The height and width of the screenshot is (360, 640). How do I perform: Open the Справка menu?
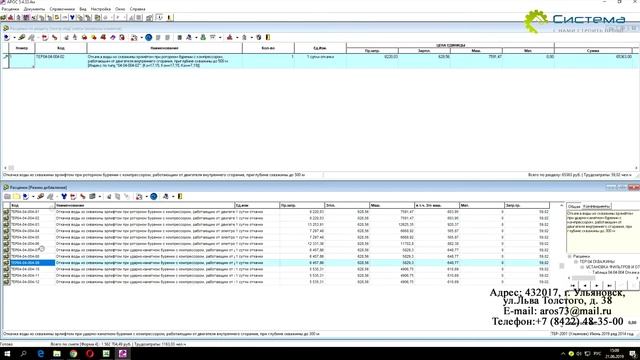pyautogui.click(x=137, y=9)
